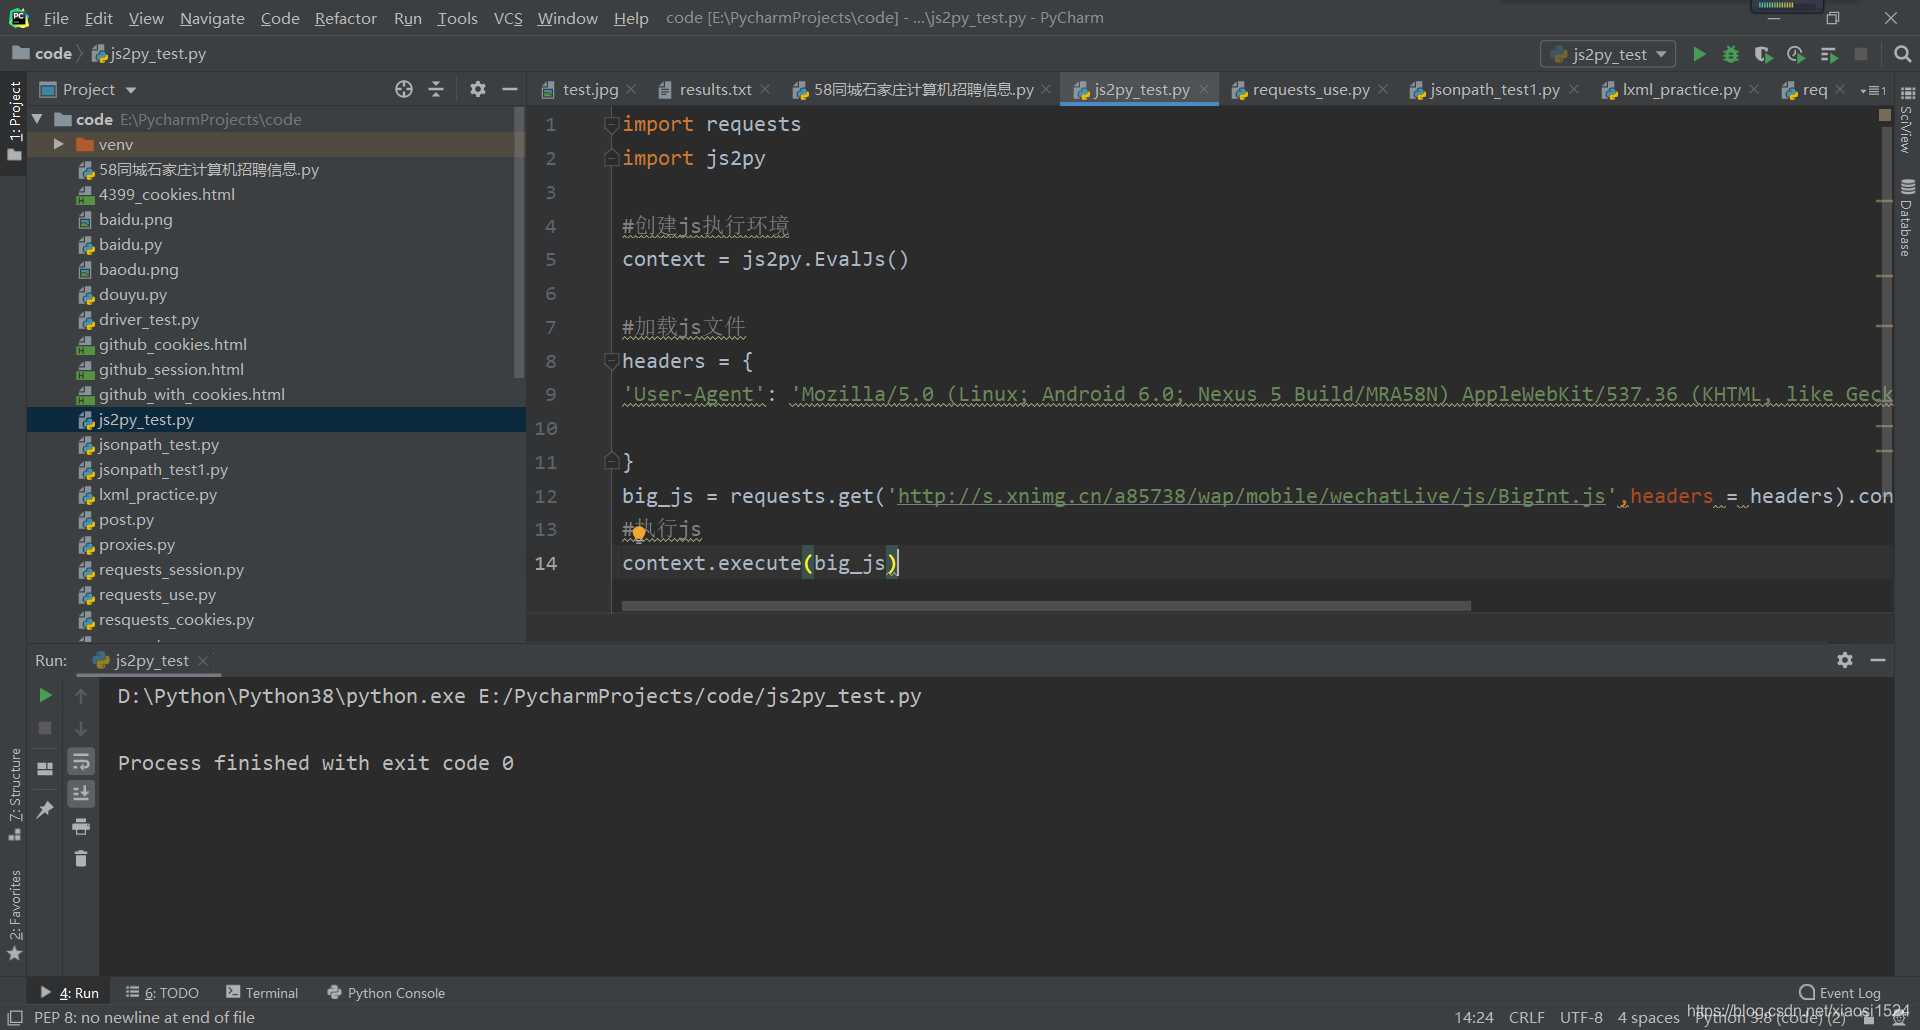
Task: Open the Python Console tool window
Action: [x=386, y=992]
